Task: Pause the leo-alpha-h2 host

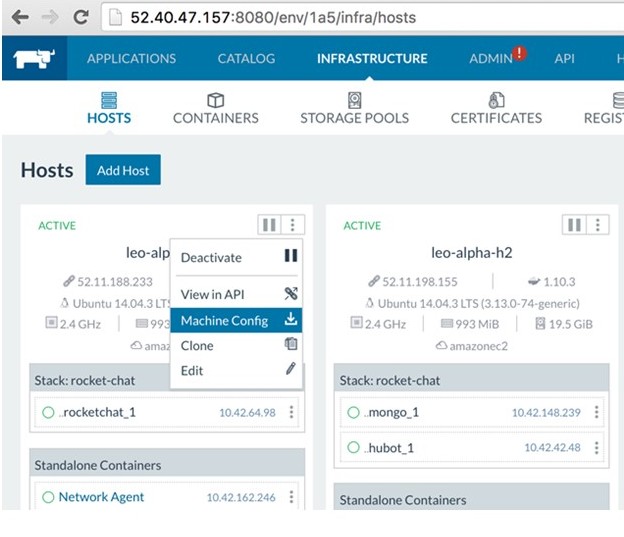Action: pos(574,225)
